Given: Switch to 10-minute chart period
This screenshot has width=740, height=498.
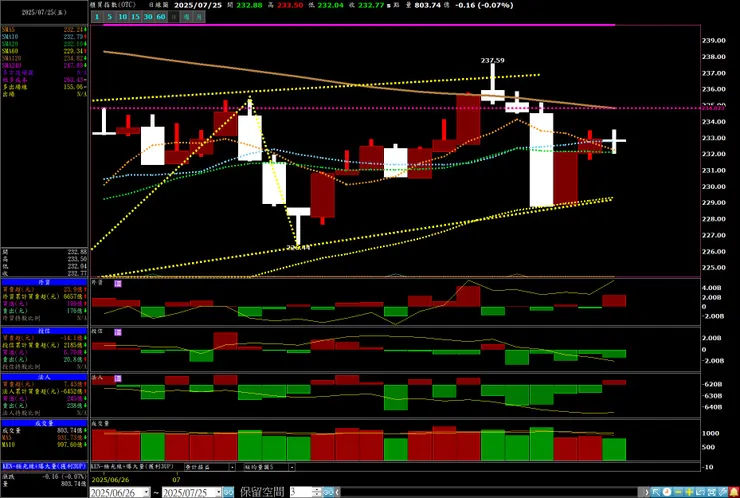Looking at the screenshot, I should [x=122, y=17].
